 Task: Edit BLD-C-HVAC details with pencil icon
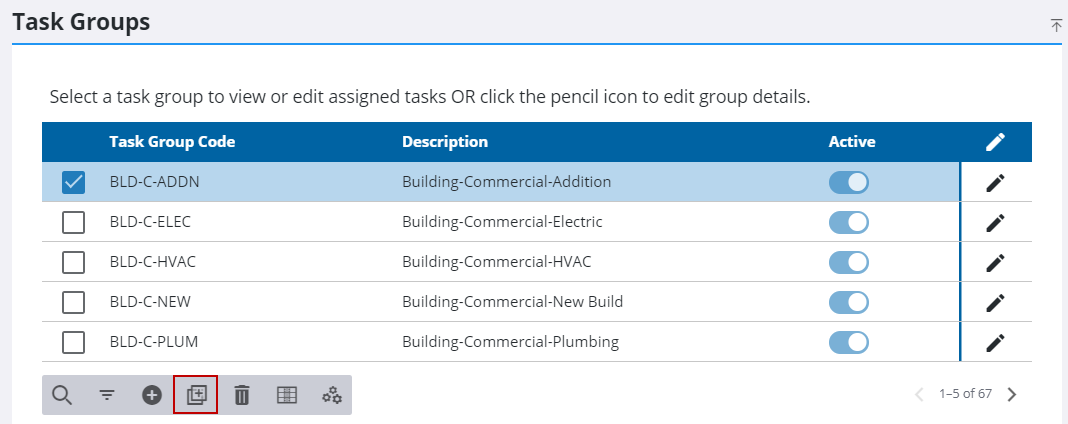tap(994, 262)
